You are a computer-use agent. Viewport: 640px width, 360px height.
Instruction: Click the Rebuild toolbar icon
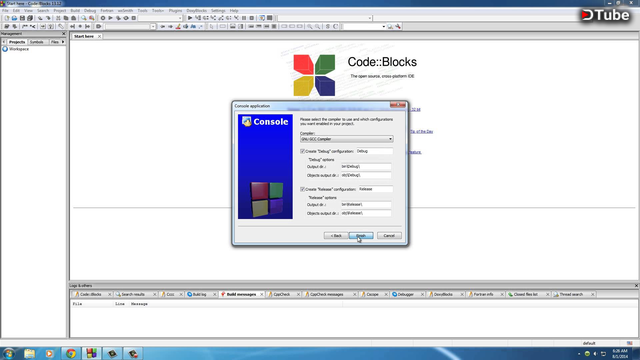click(x=126, y=18)
